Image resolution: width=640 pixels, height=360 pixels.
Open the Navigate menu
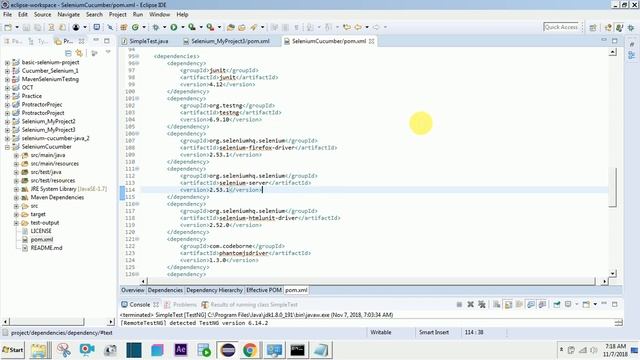click(x=69, y=14)
